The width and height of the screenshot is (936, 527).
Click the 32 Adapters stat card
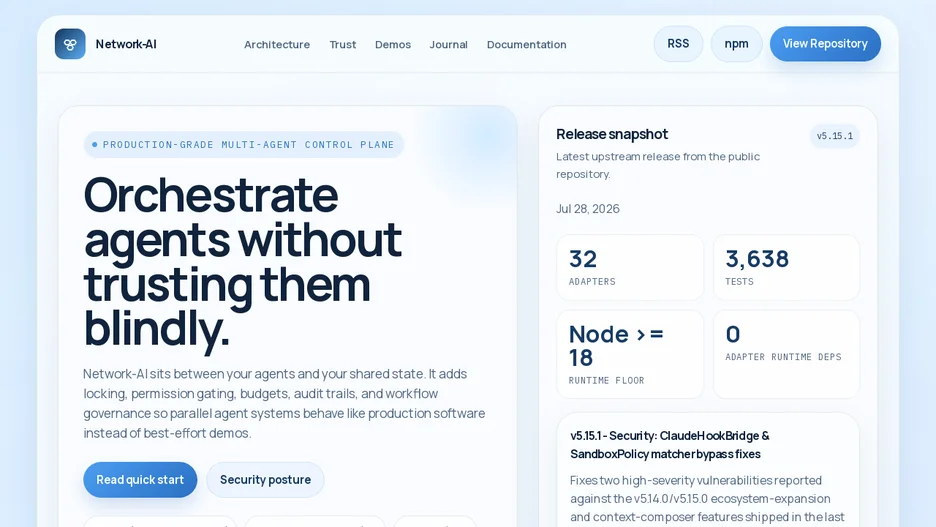pos(630,267)
